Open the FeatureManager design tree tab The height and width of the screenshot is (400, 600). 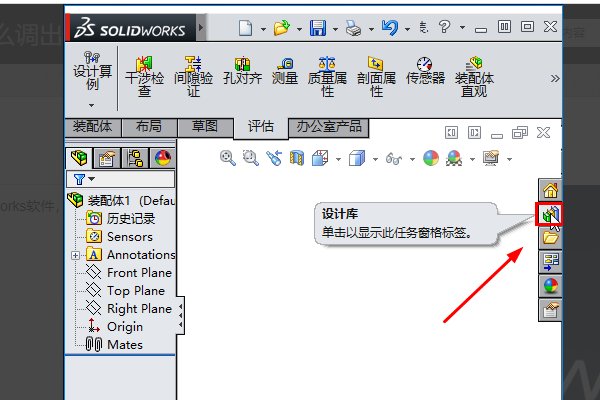(79, 158)
